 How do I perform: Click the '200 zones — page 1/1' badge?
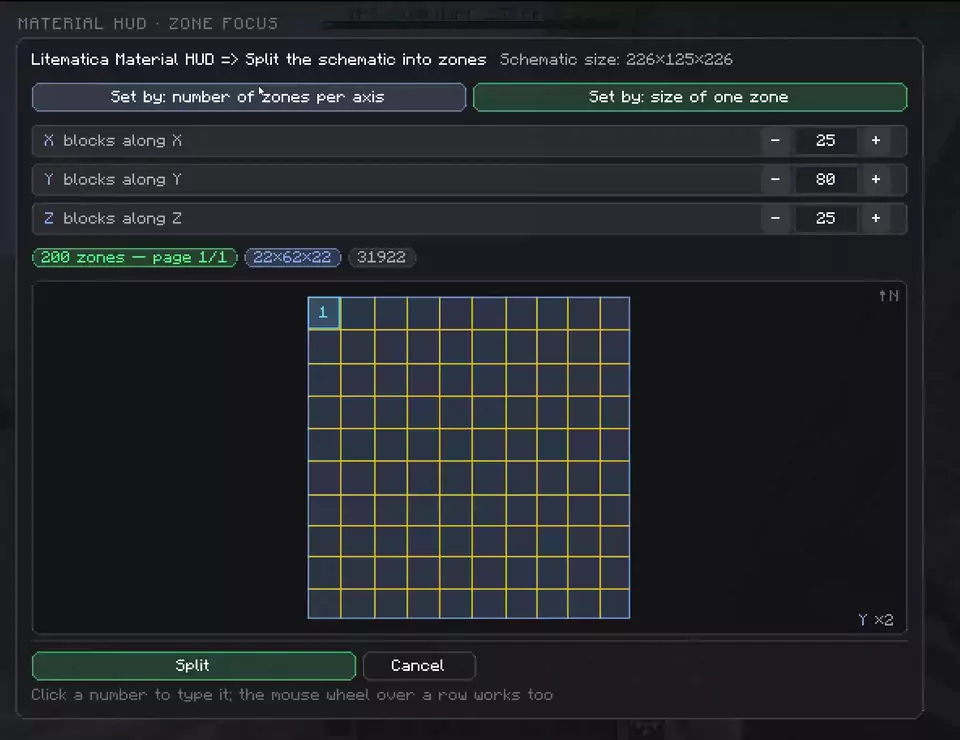pos(134,257)
